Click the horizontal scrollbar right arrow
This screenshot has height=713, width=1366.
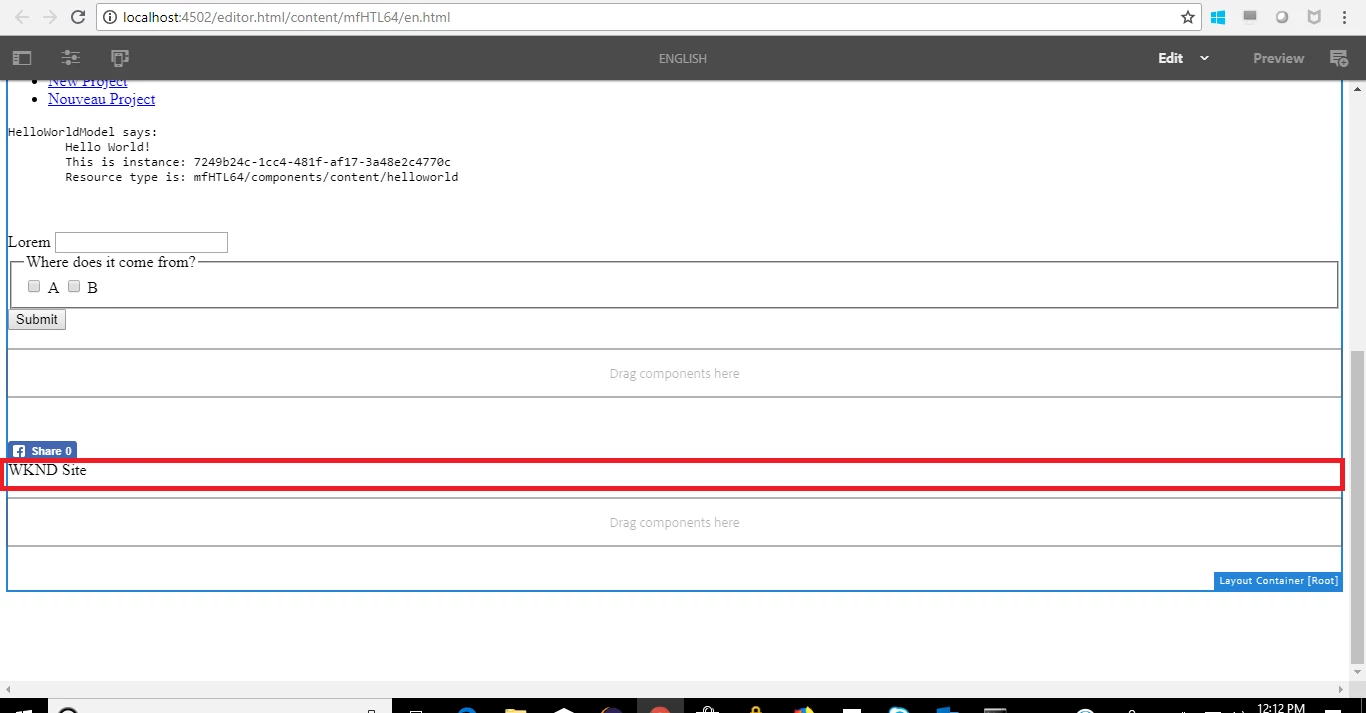(1342, 689)
